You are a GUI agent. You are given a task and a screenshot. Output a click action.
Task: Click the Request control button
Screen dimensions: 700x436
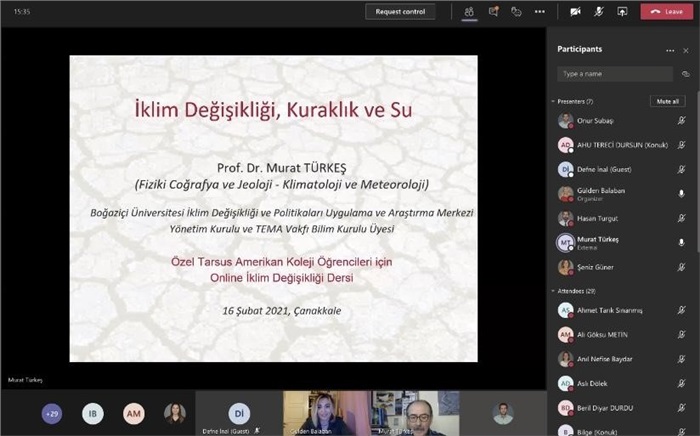tap(400, 12)
